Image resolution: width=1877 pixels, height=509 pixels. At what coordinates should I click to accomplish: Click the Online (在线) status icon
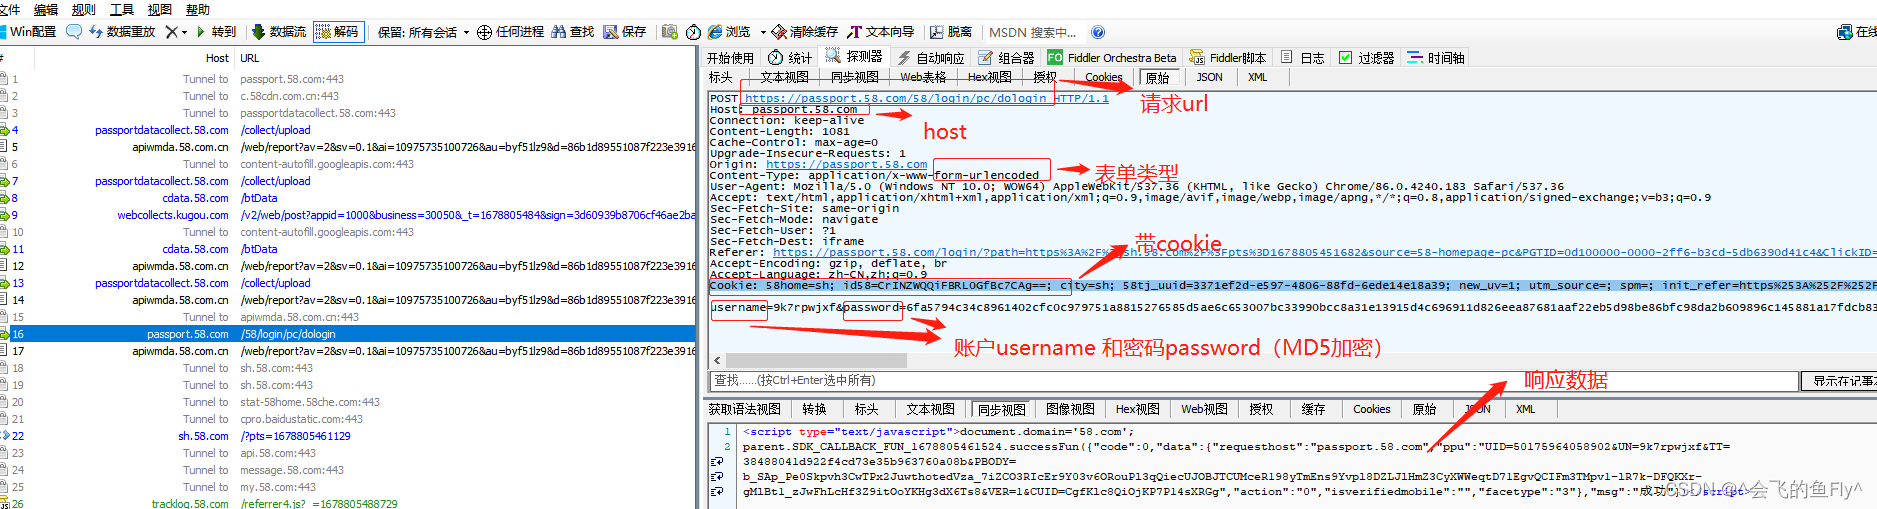tap(1845, 32)
